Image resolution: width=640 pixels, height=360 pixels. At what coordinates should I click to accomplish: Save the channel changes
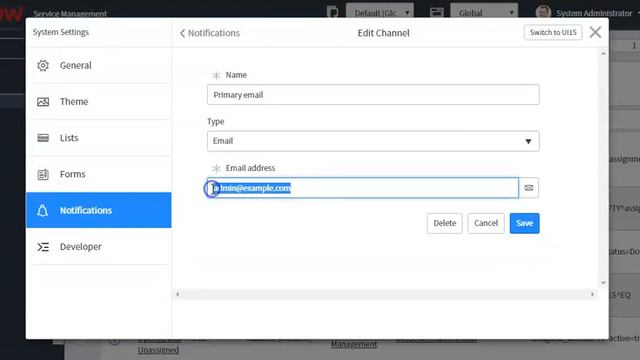(524, 223)
